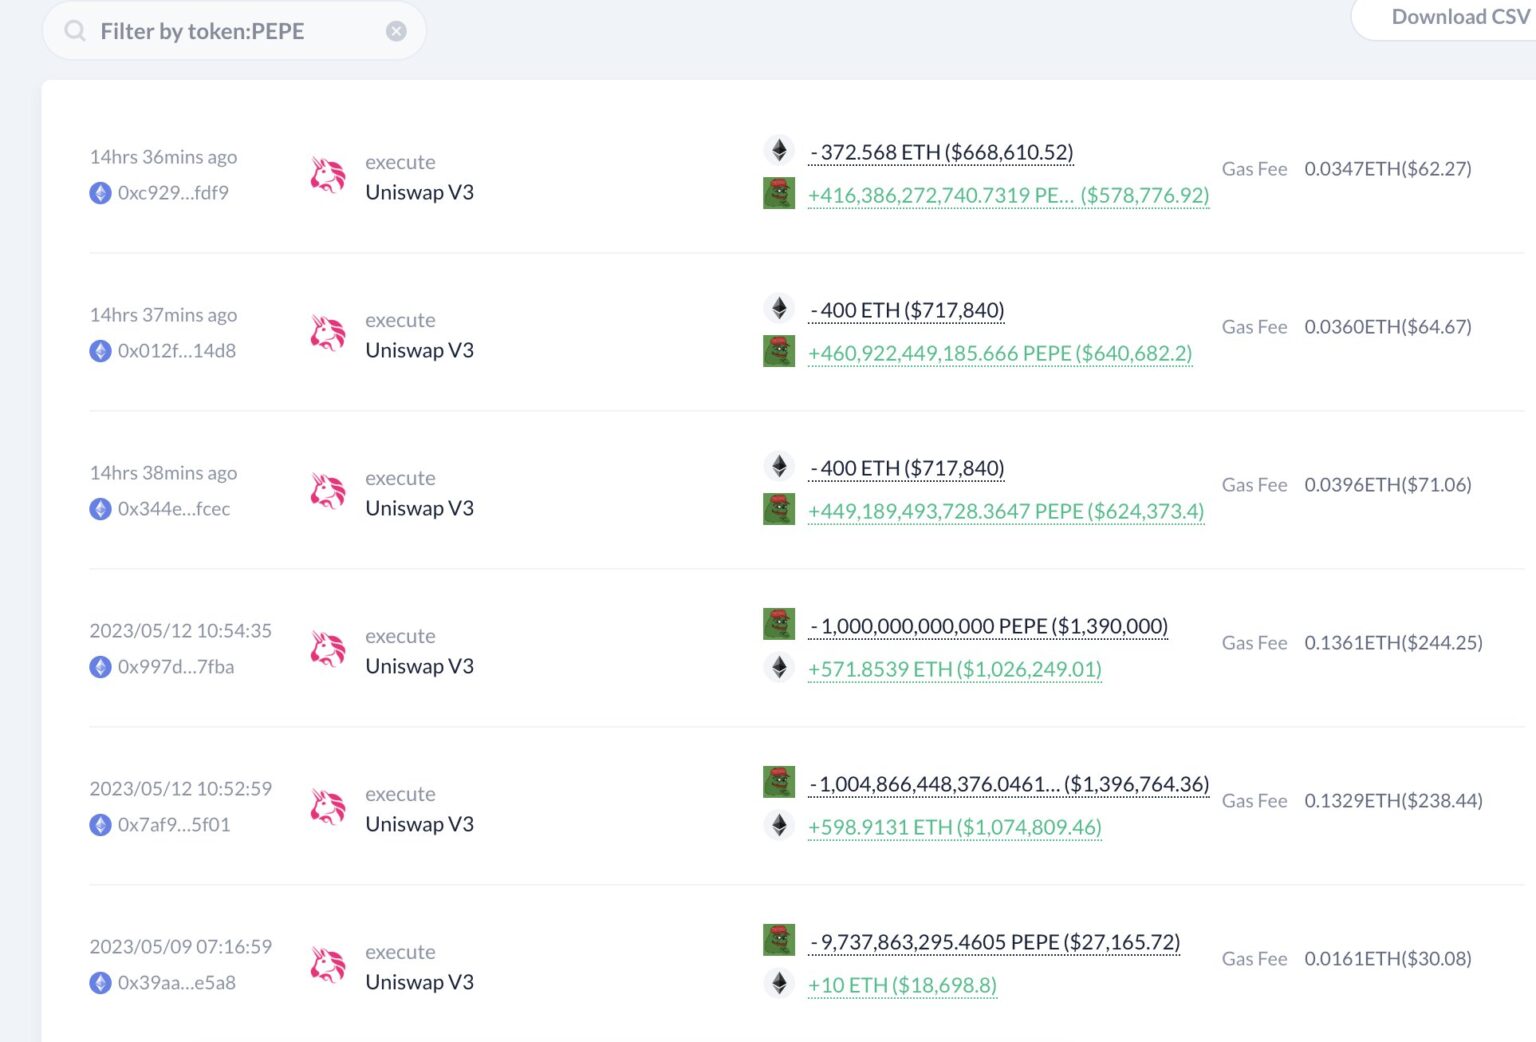The image size is (1536, 1042).
Task: Click the +460,922,449,185.666 PEPE amount
Action: click(999, 354)
